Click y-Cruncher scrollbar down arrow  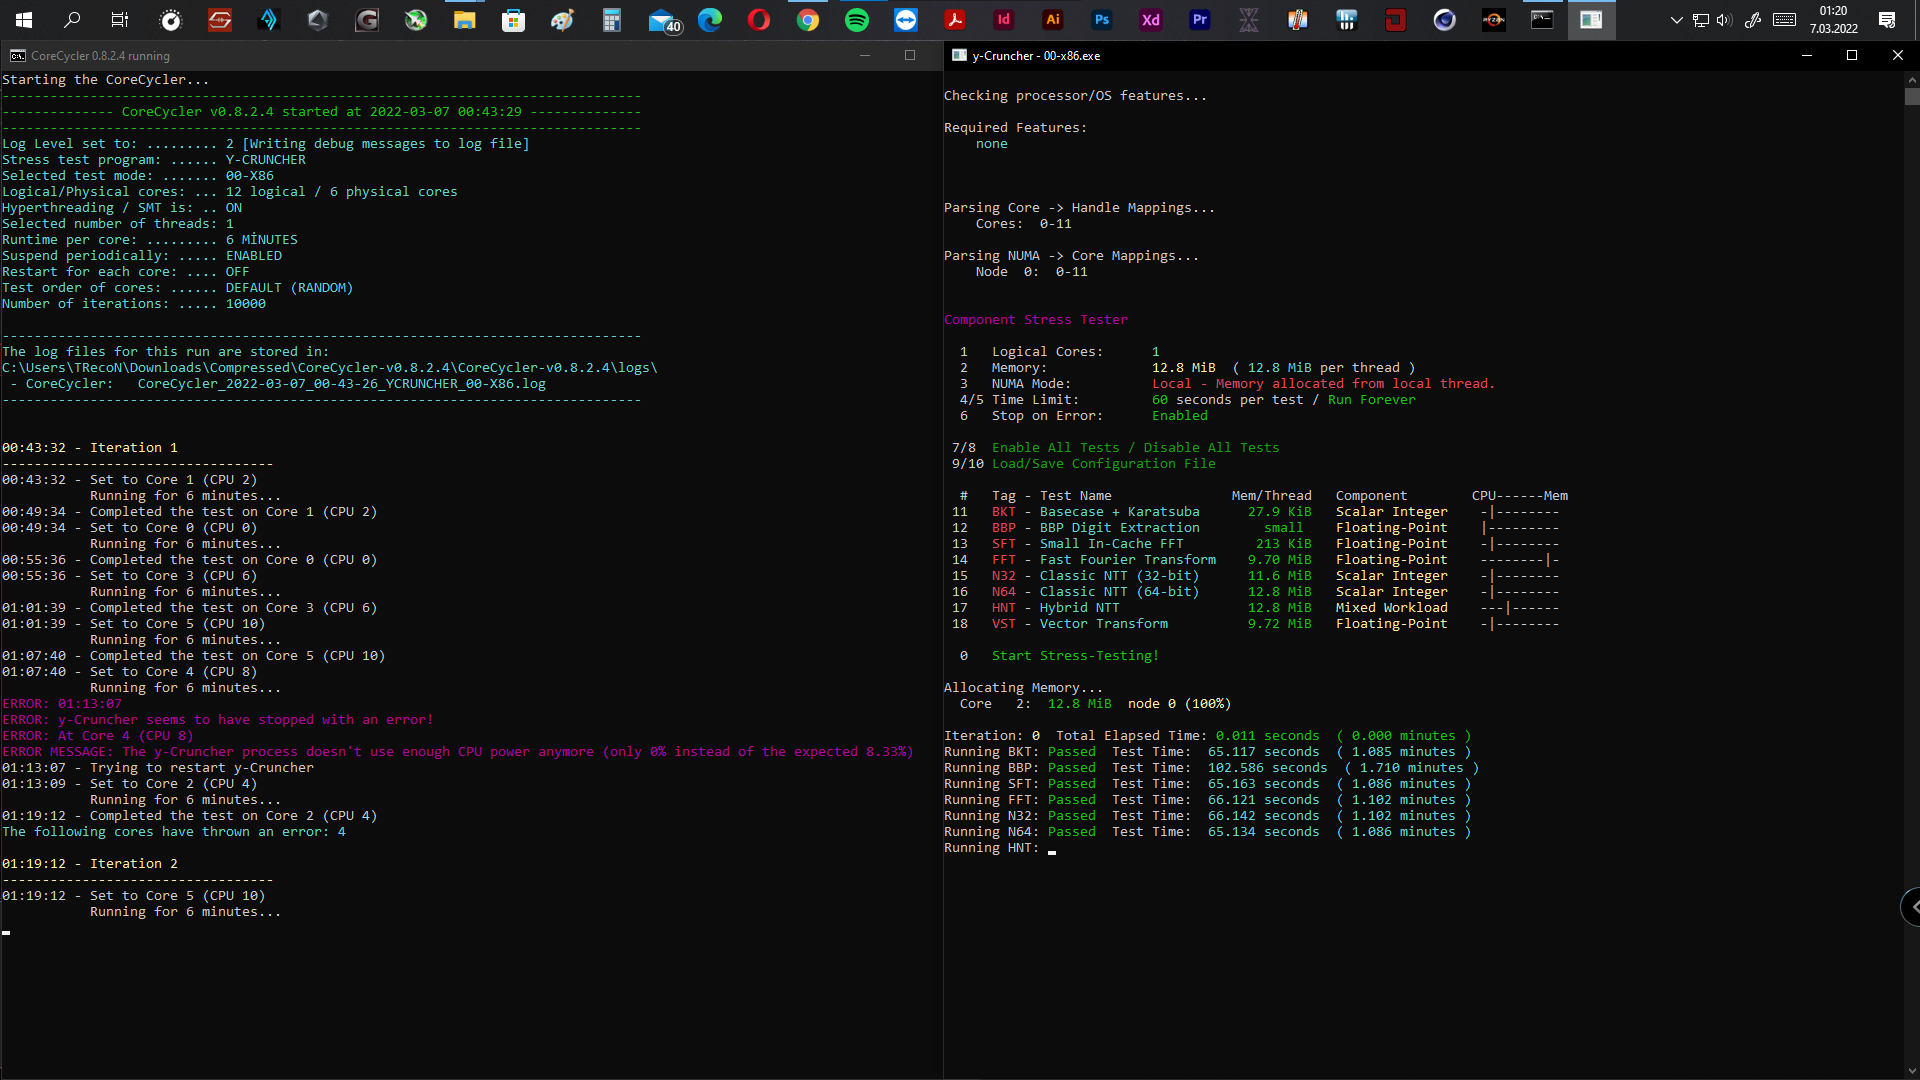[x=1912, y=1072]
